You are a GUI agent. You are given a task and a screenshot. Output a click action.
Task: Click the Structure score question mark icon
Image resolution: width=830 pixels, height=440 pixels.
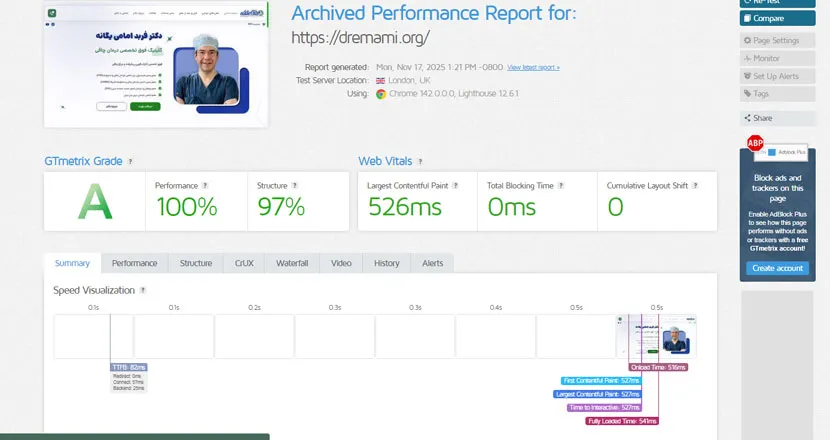tap(294, 185)
